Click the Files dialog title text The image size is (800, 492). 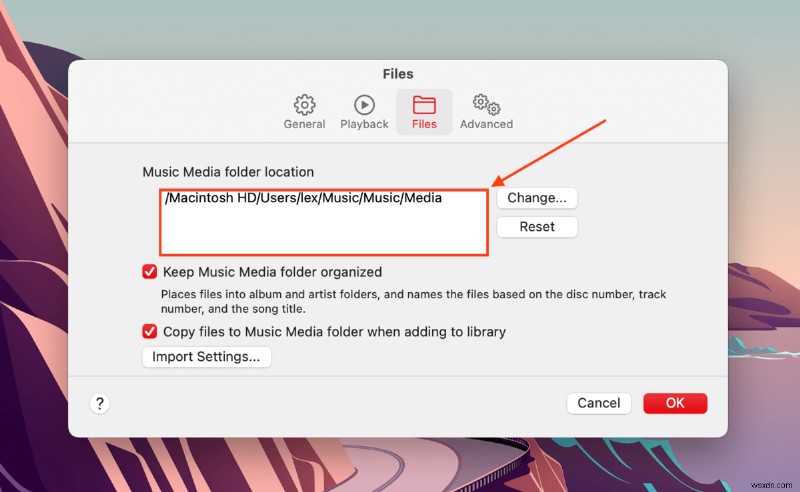[x=398, y=74]
